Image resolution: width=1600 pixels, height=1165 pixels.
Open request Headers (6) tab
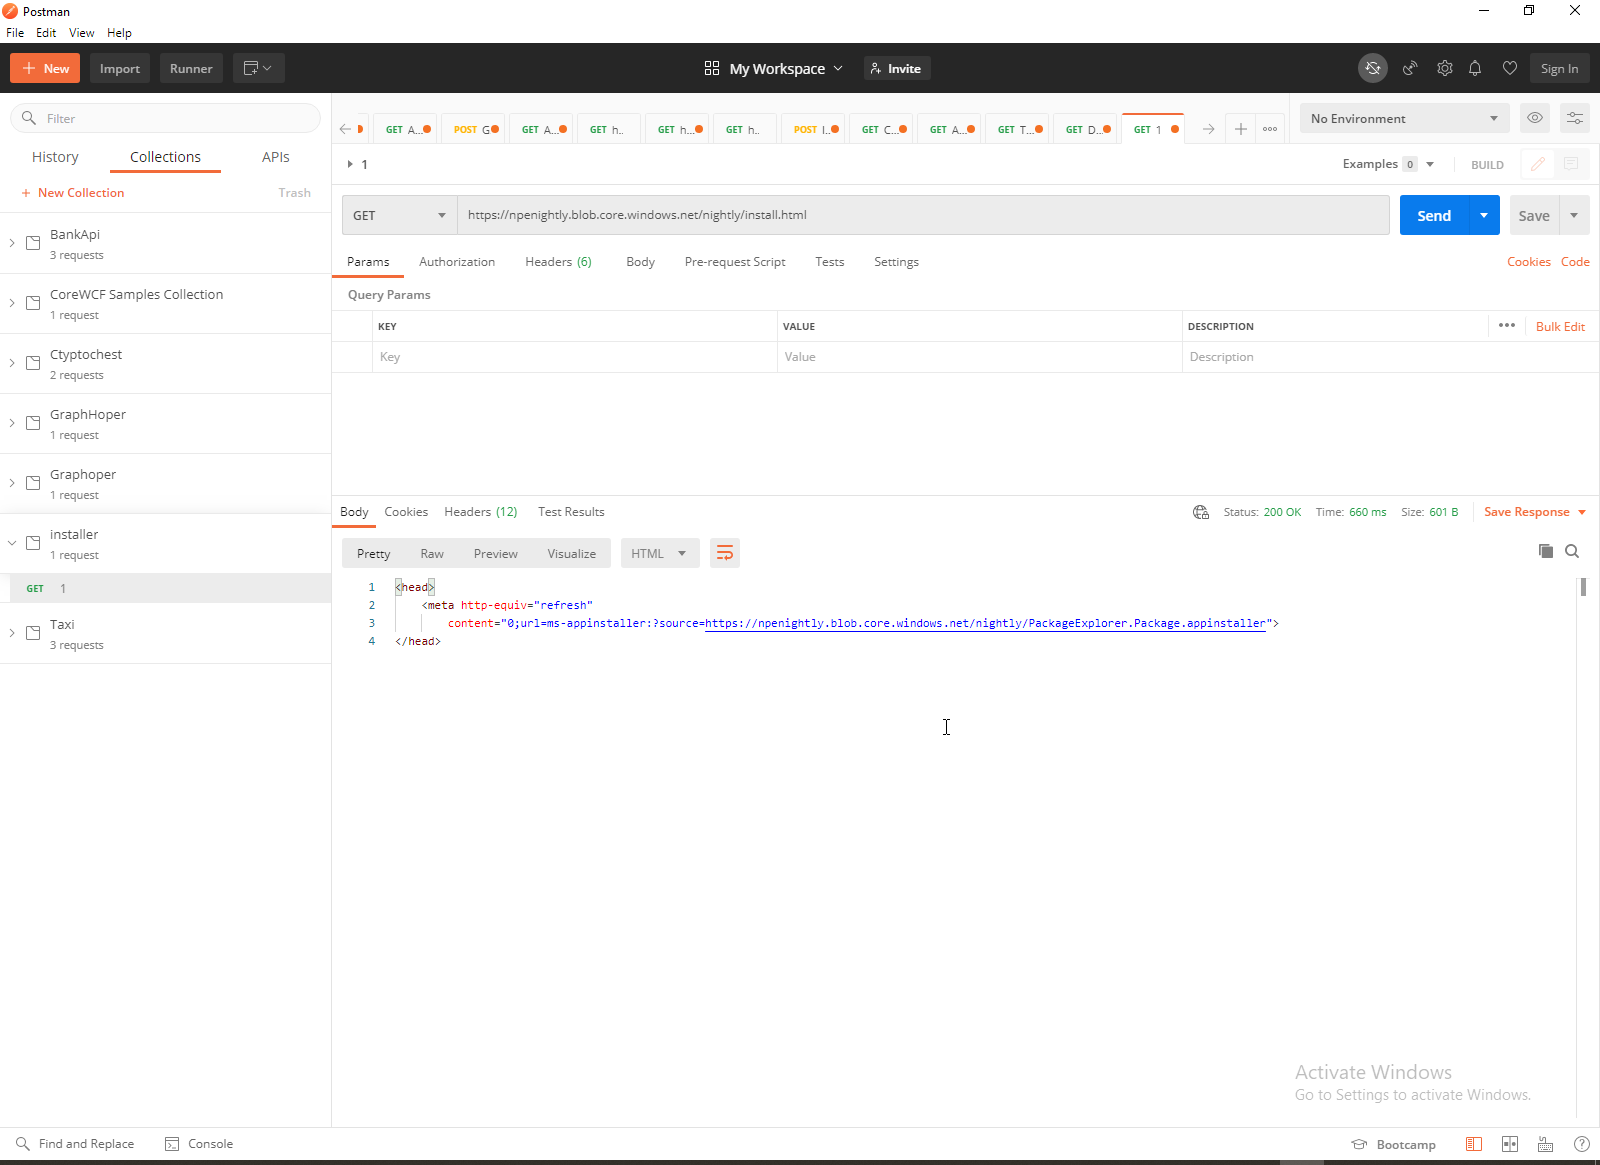click(x=558, y=262)
